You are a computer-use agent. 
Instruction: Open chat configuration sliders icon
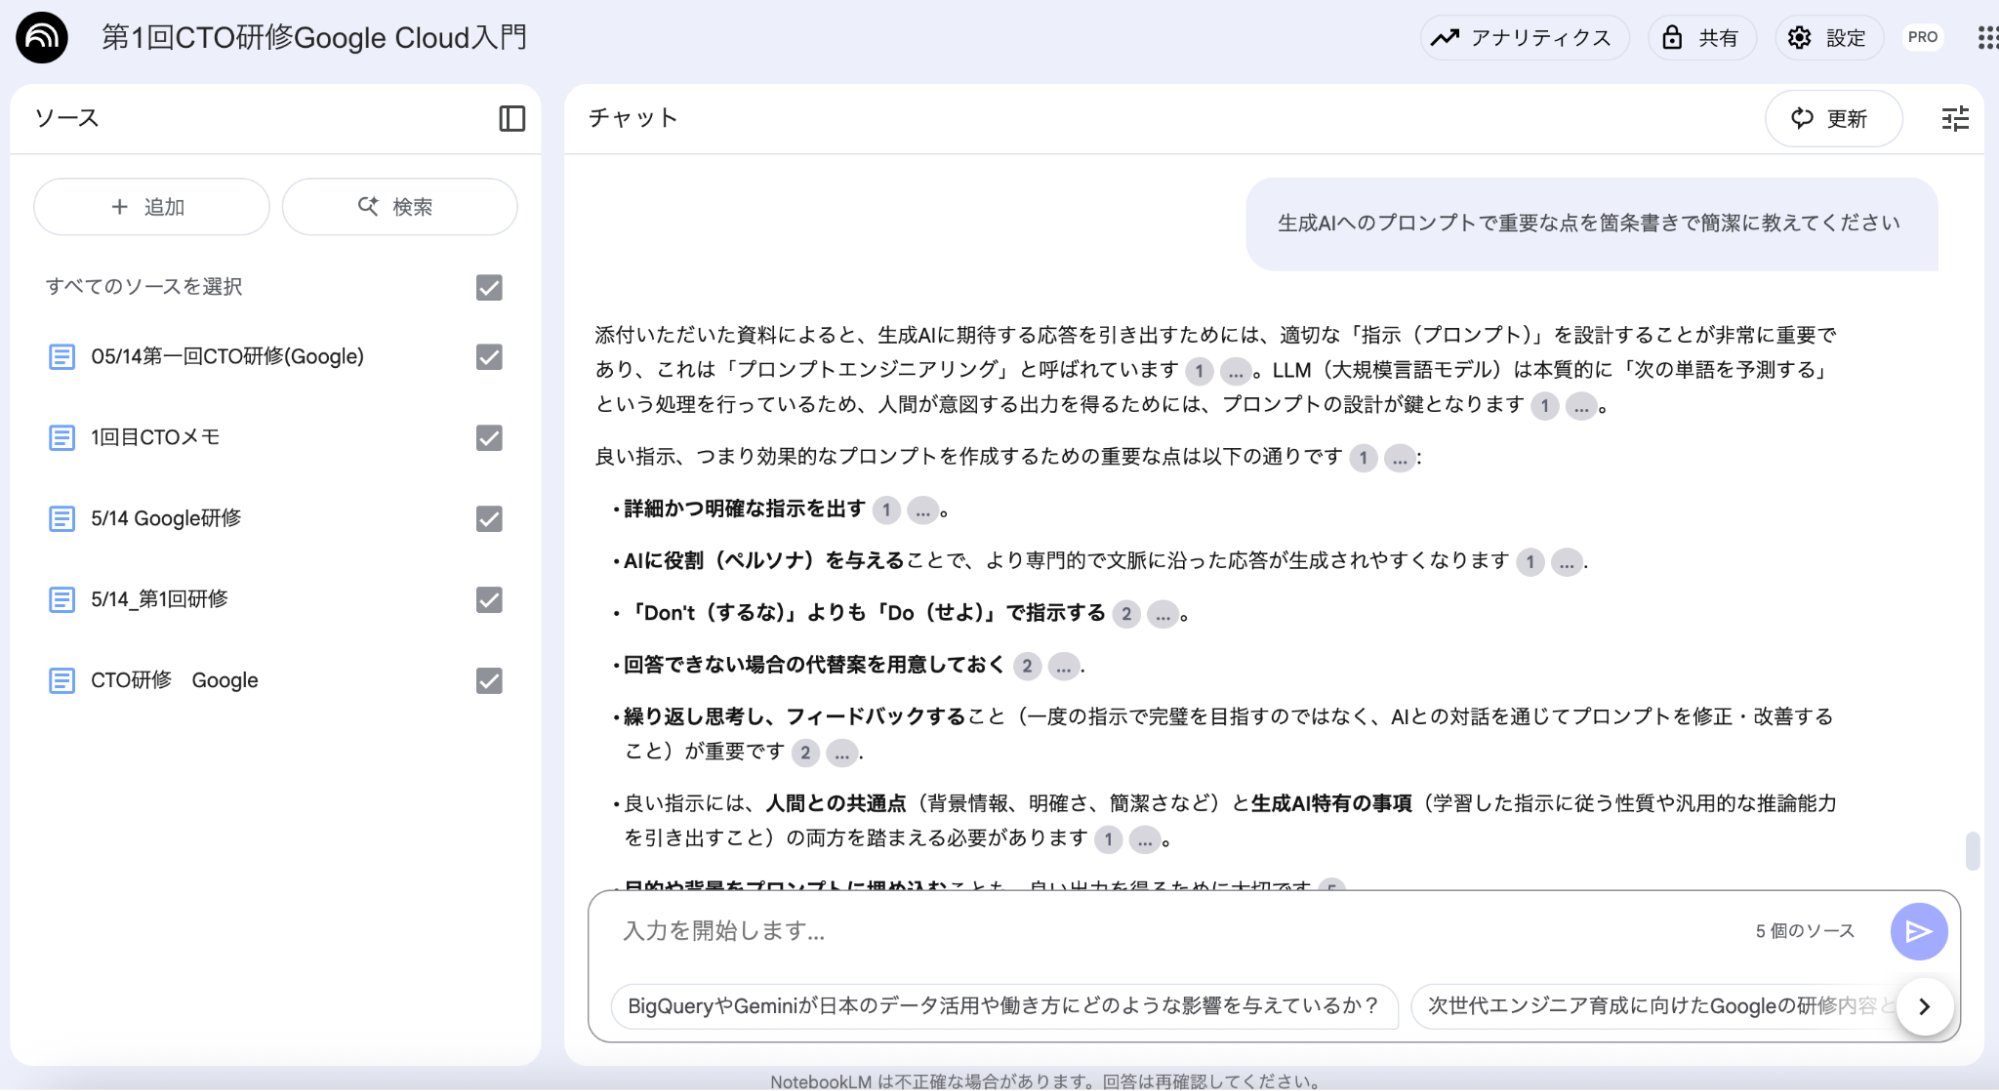(x=1955, y=118)
